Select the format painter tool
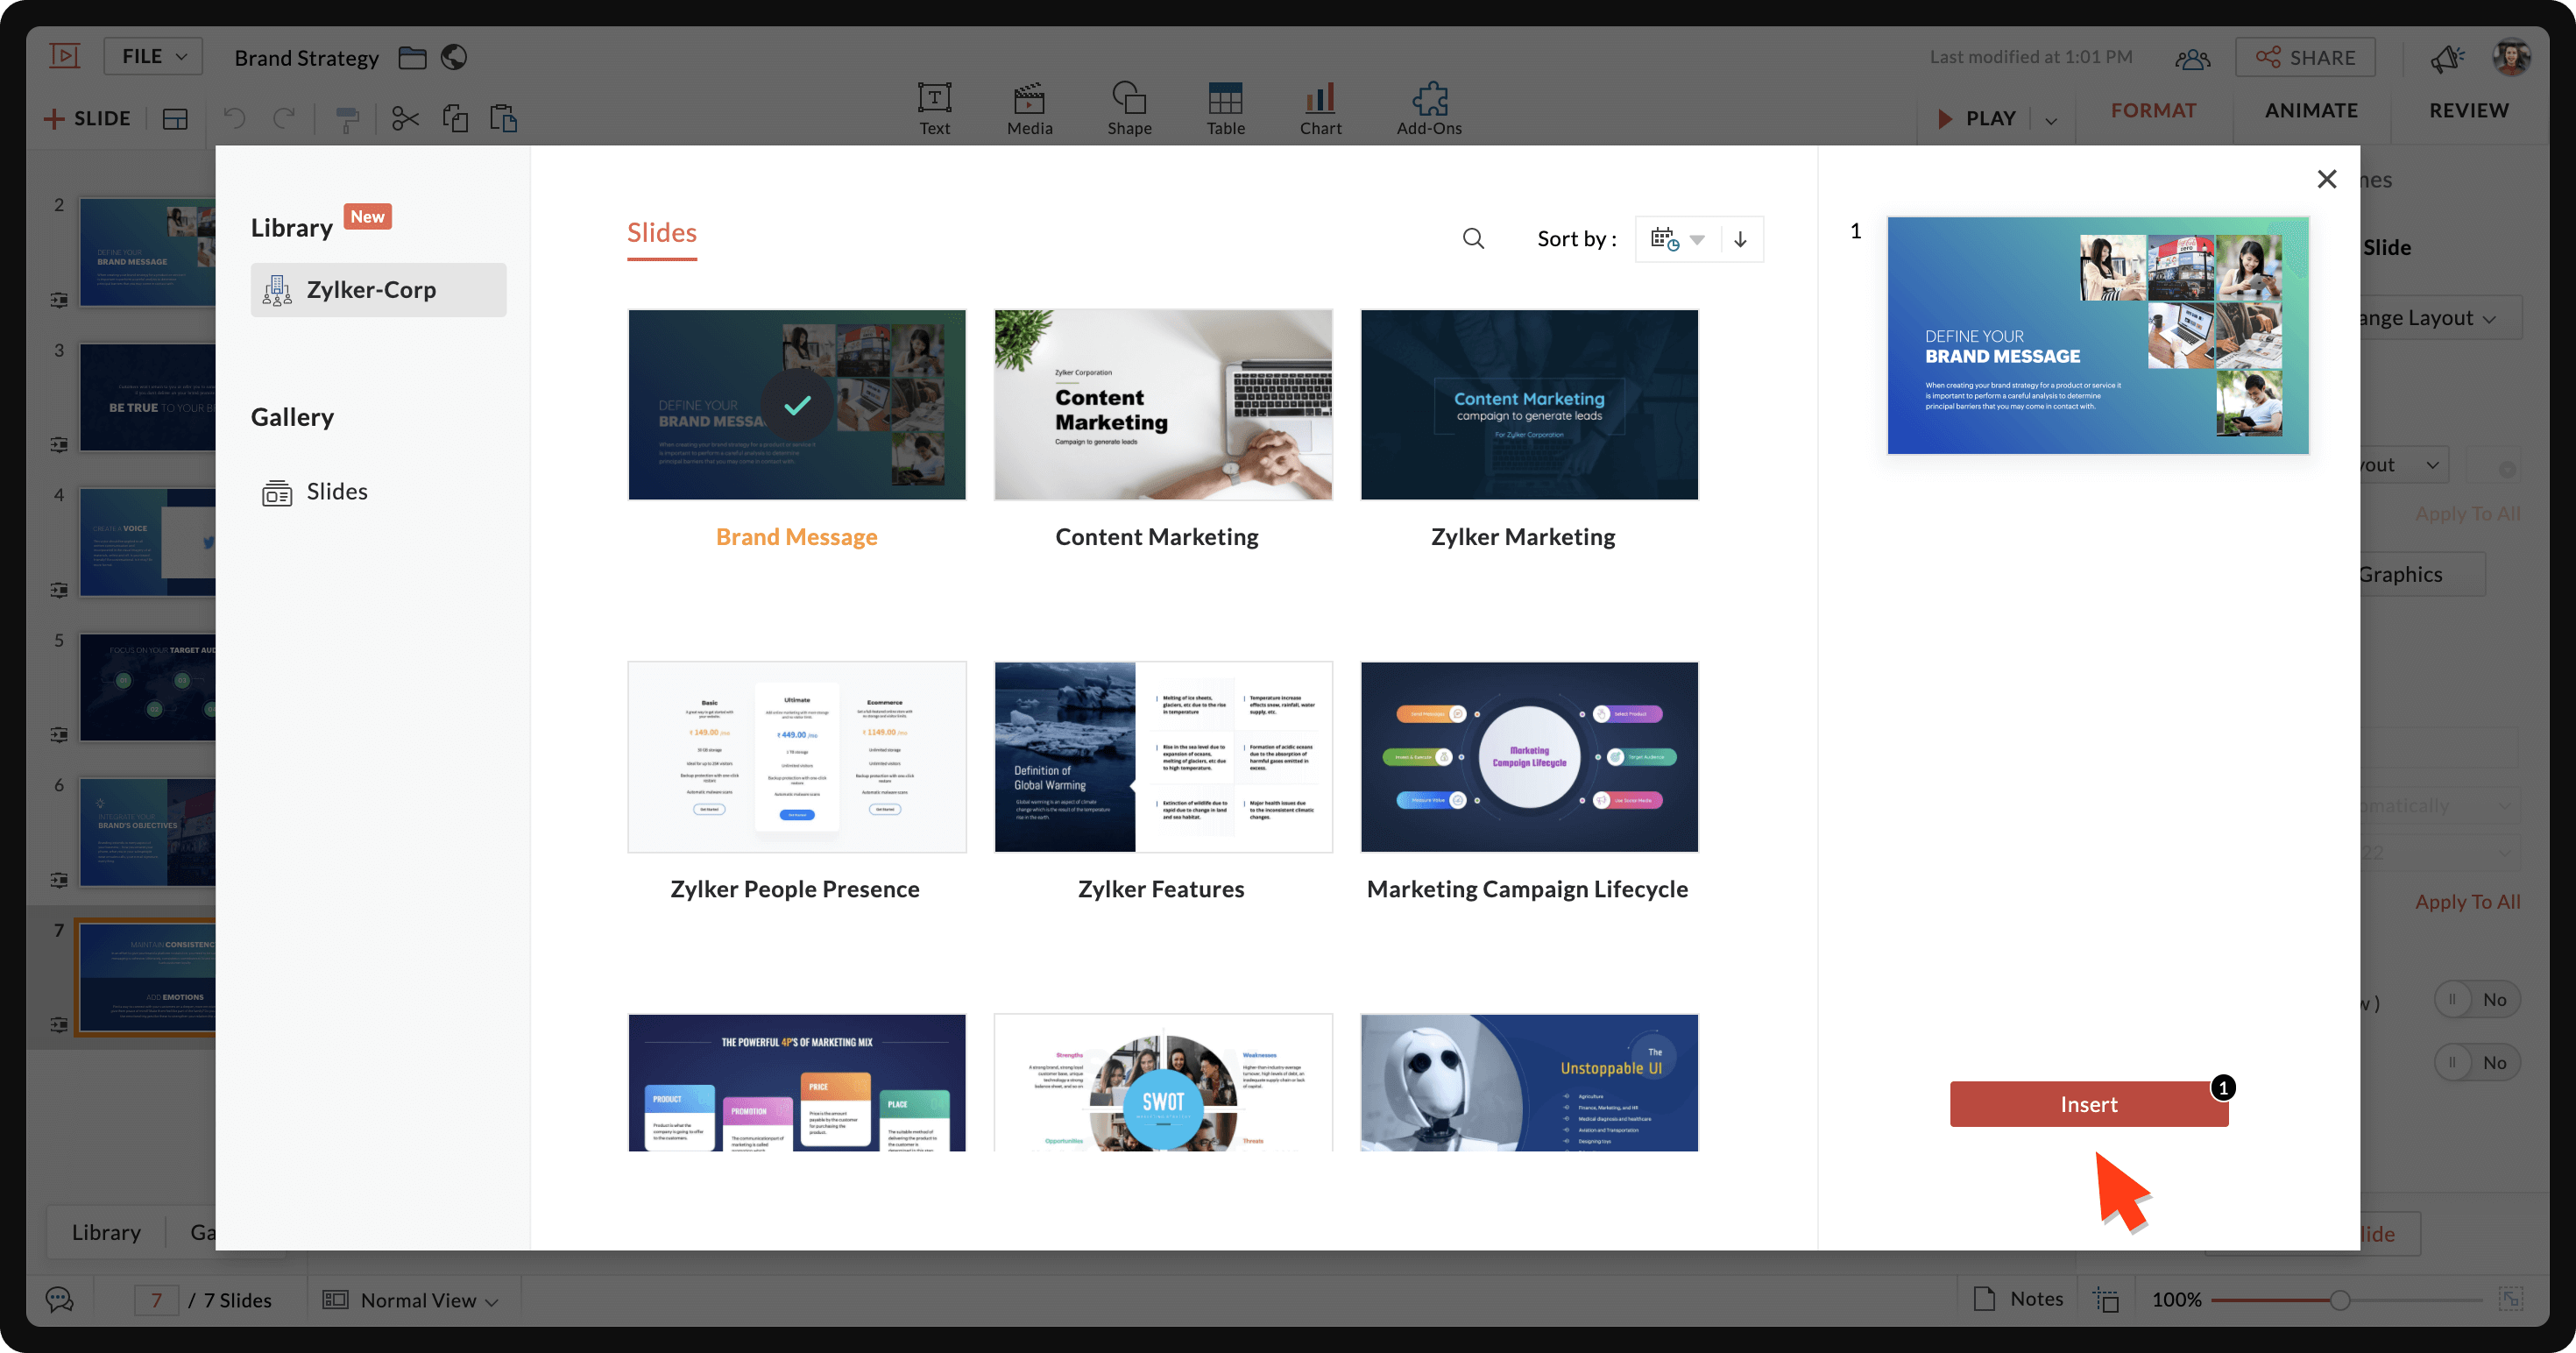Image resolution: width=2576 pixels, height=1353 pixels. click(x=347, y=119)
